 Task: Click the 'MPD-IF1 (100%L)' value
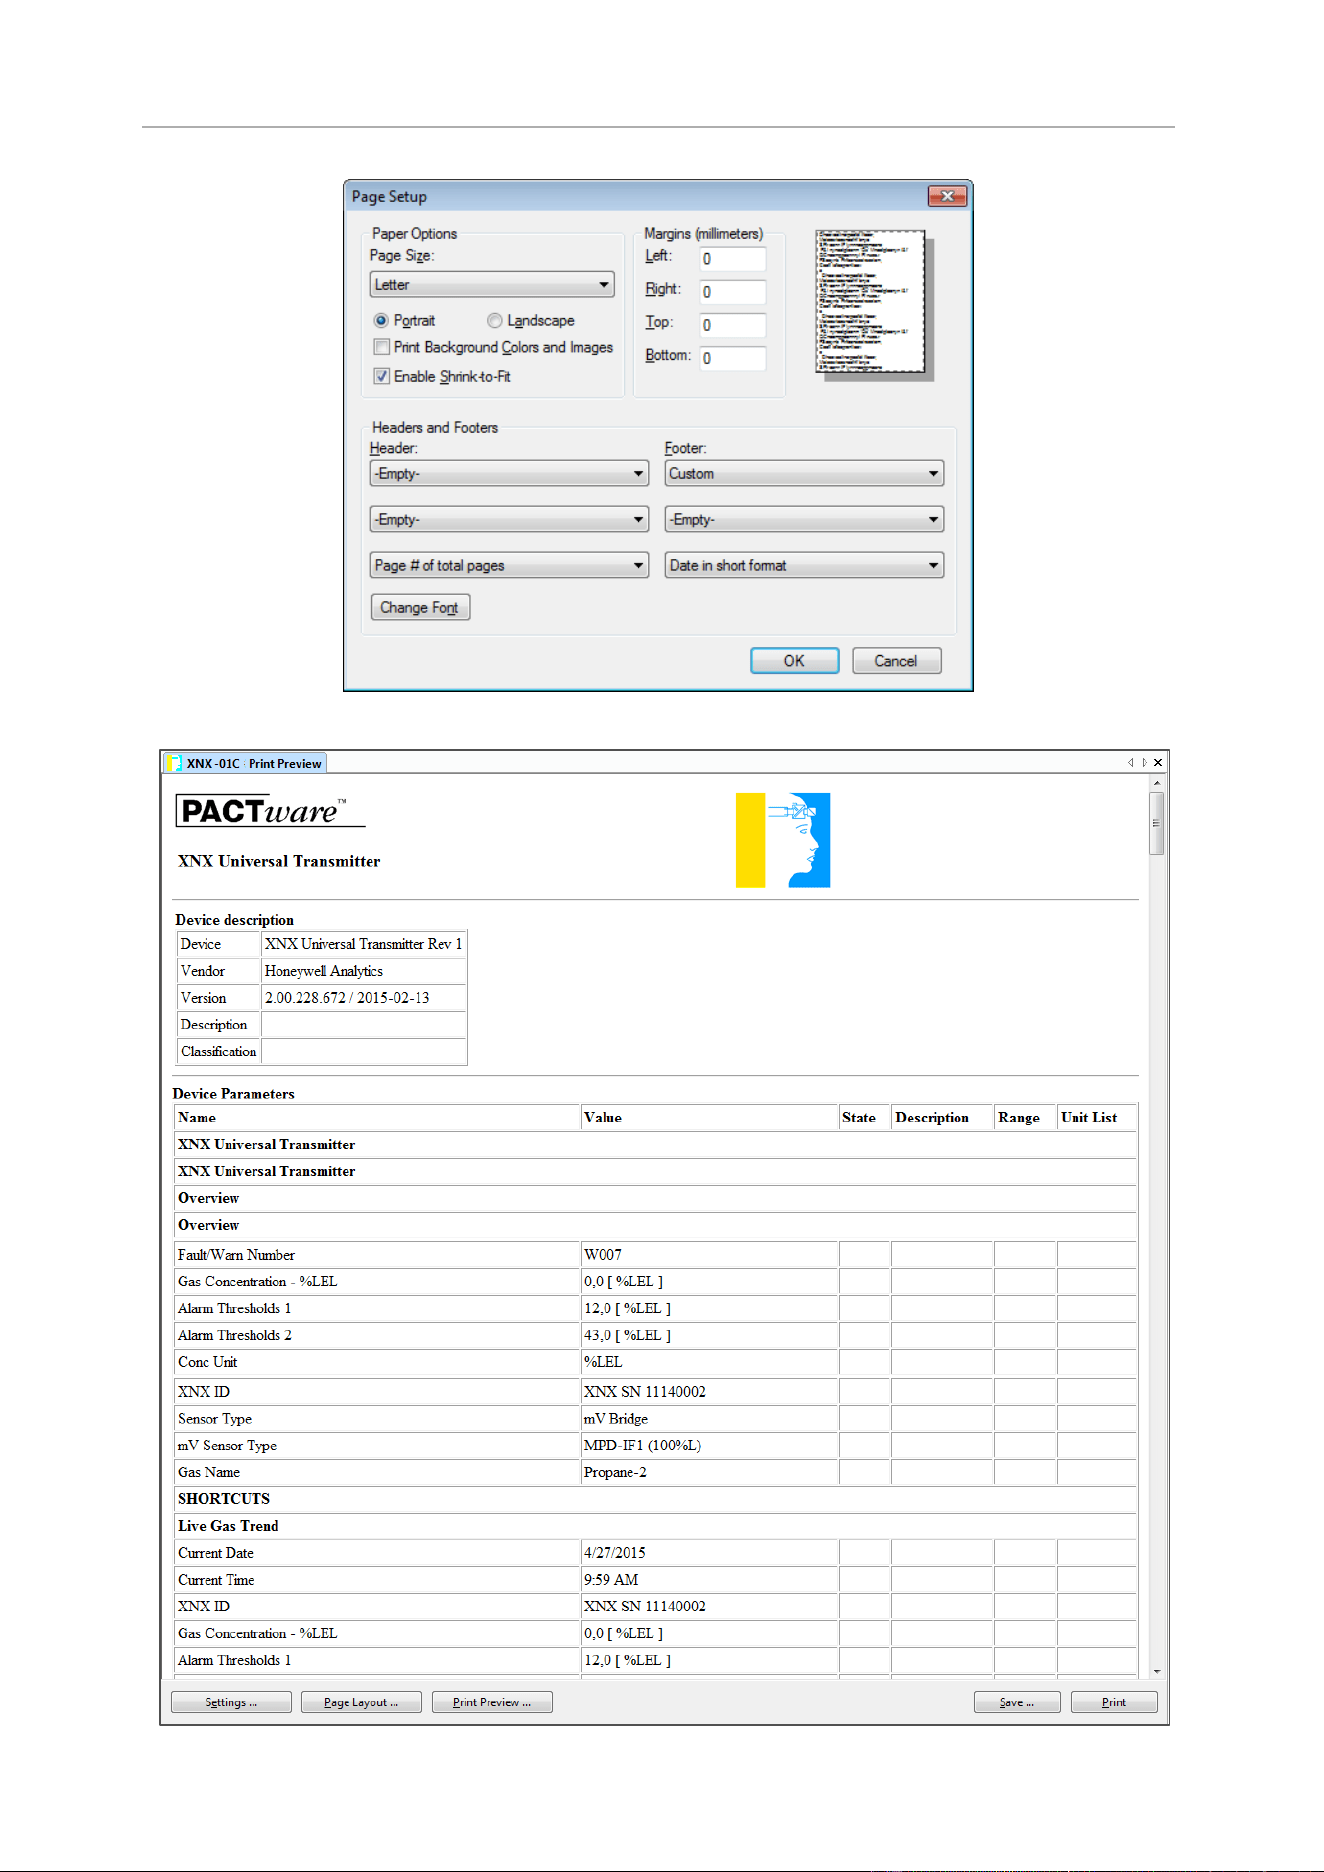643,1446
